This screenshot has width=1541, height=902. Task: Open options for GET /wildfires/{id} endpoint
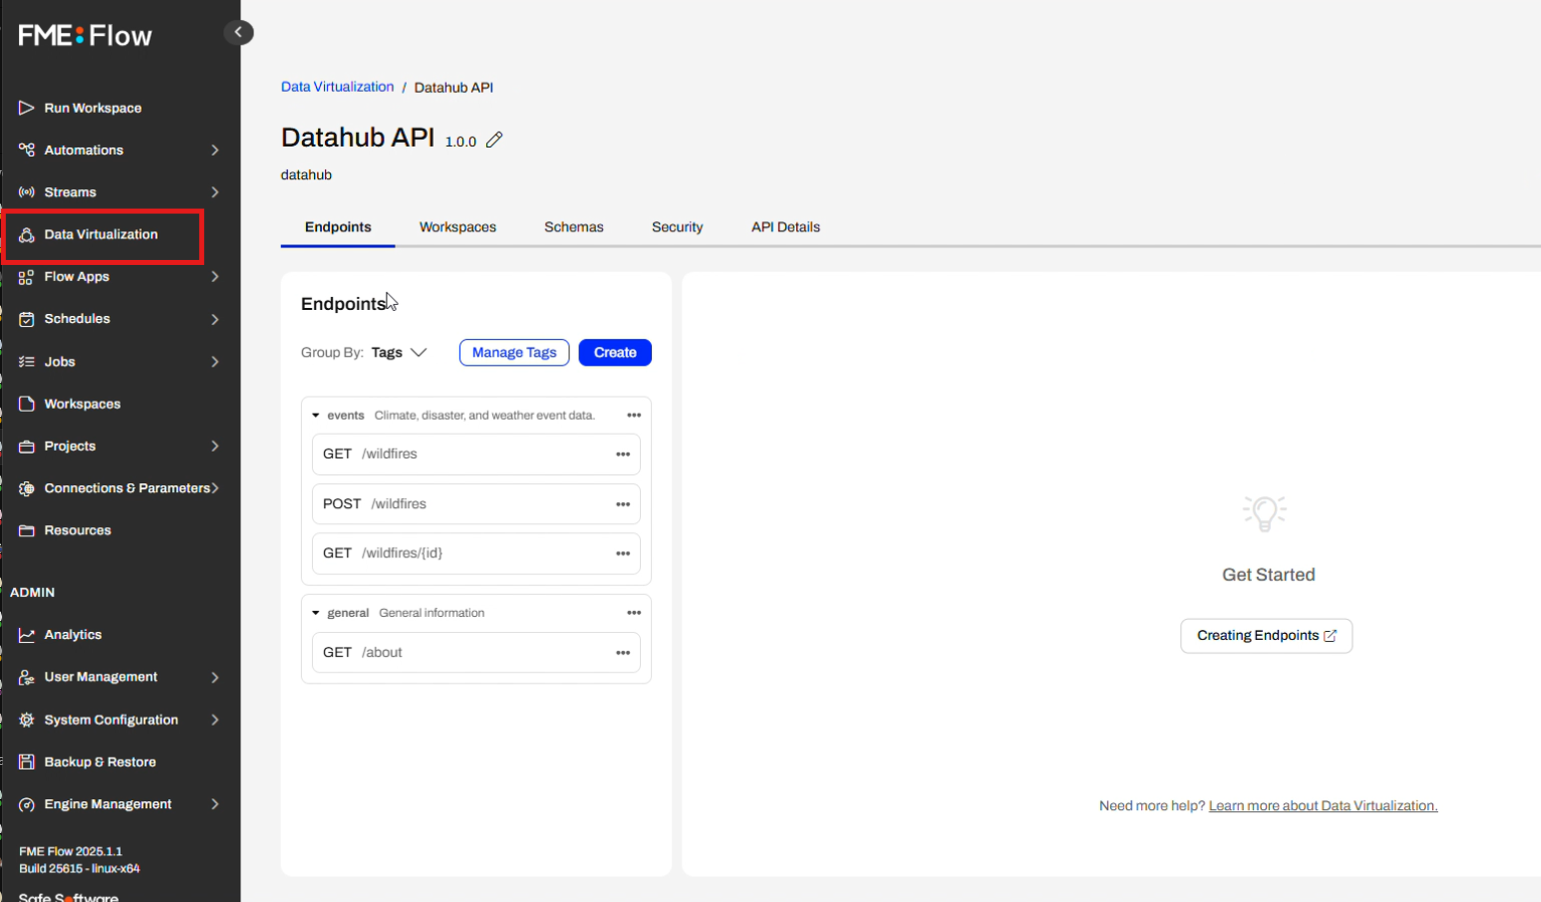tap(622, 553)
